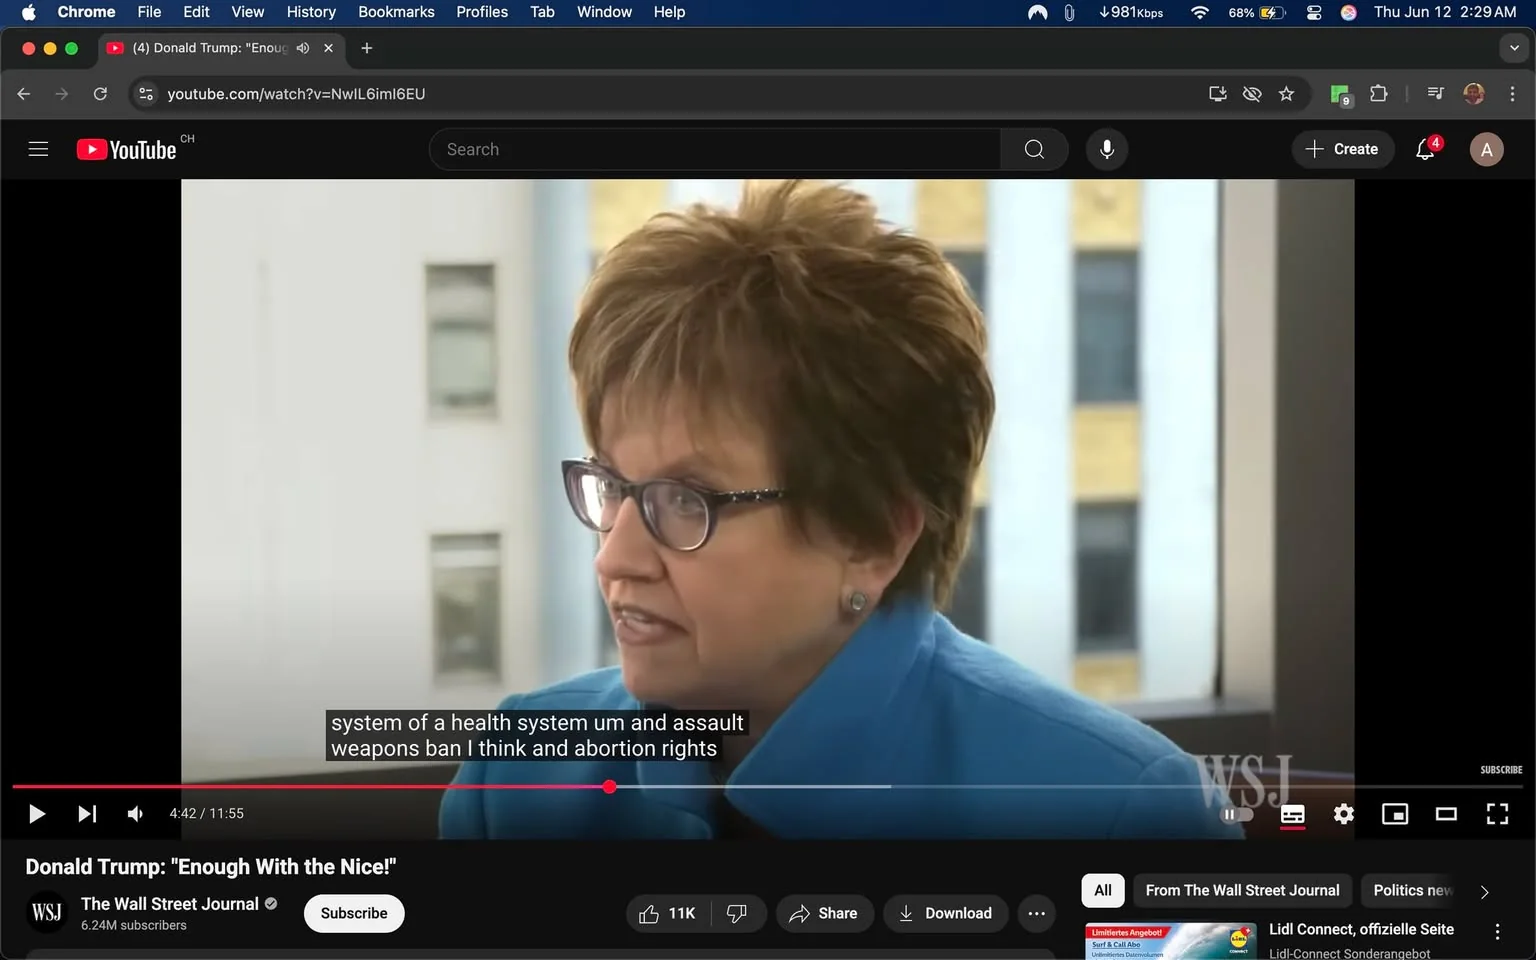1536x960 pixels.
Task: Mute tab audio speaker icon
Action: (303, 48)
